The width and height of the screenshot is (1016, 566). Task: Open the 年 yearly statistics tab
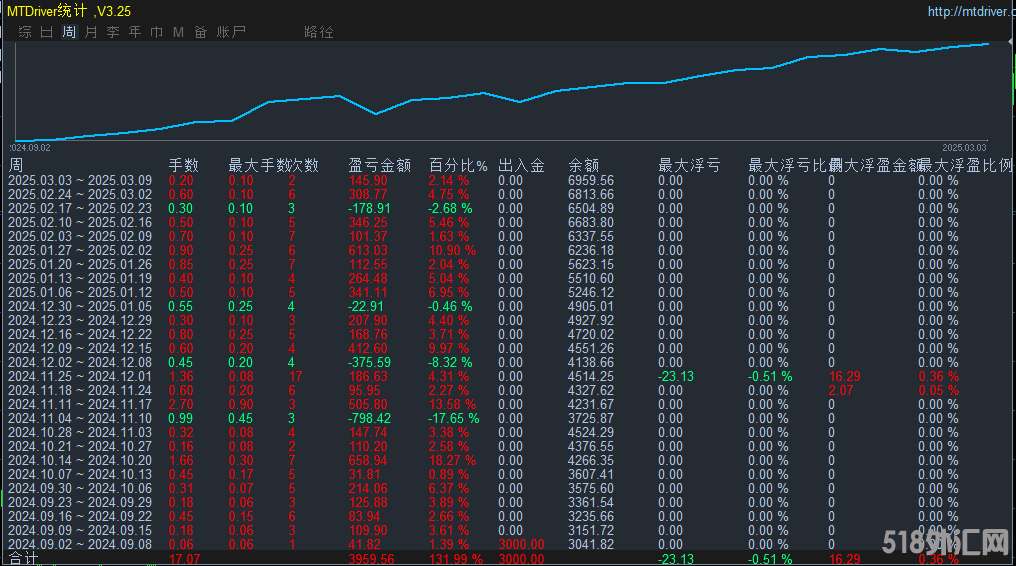(135, 32)
